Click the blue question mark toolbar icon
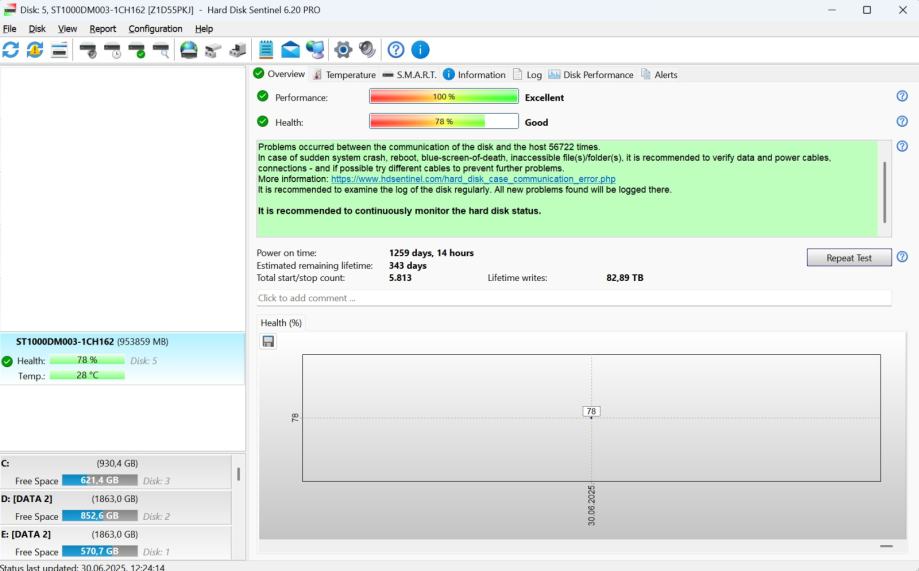Screen dimensions: 919x571 tap(396, 50)
